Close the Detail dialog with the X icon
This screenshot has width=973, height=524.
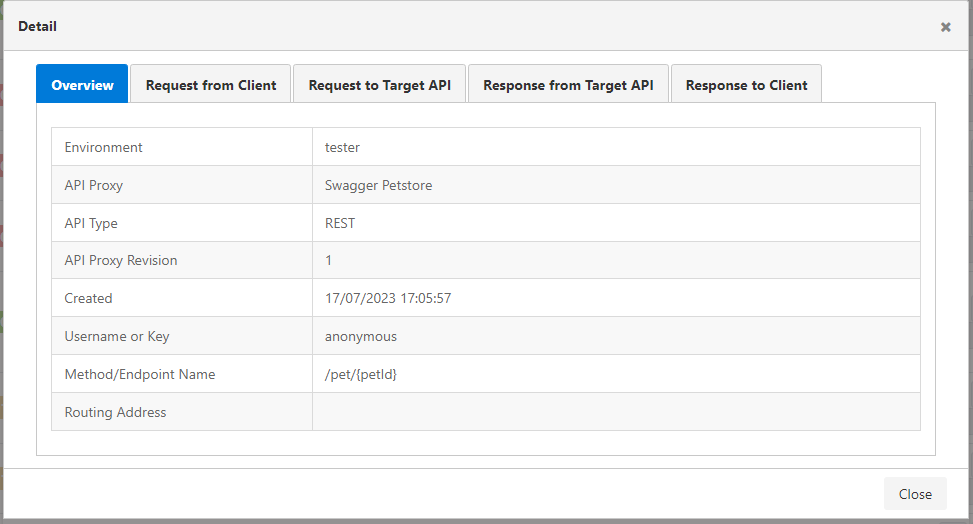(945, 27)
